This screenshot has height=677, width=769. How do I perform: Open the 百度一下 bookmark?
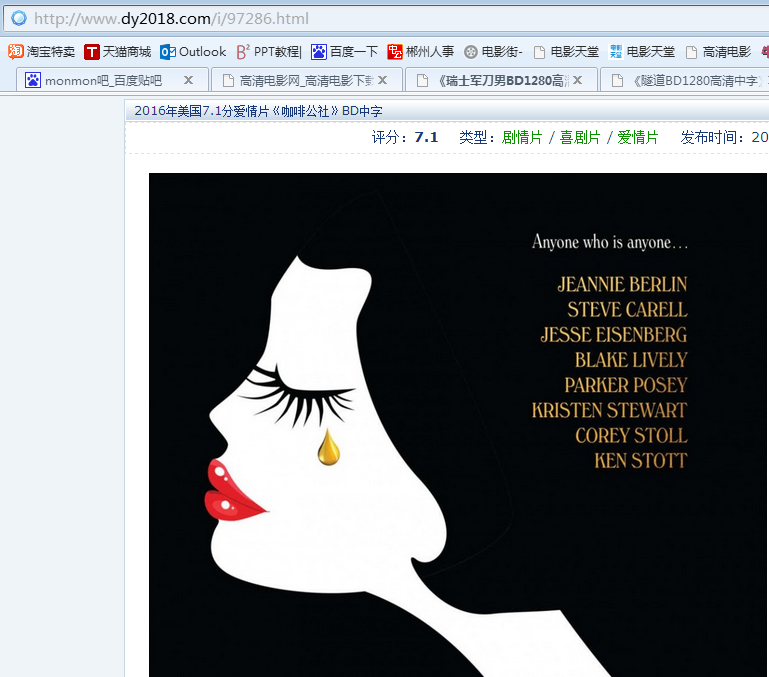[344, 52]
